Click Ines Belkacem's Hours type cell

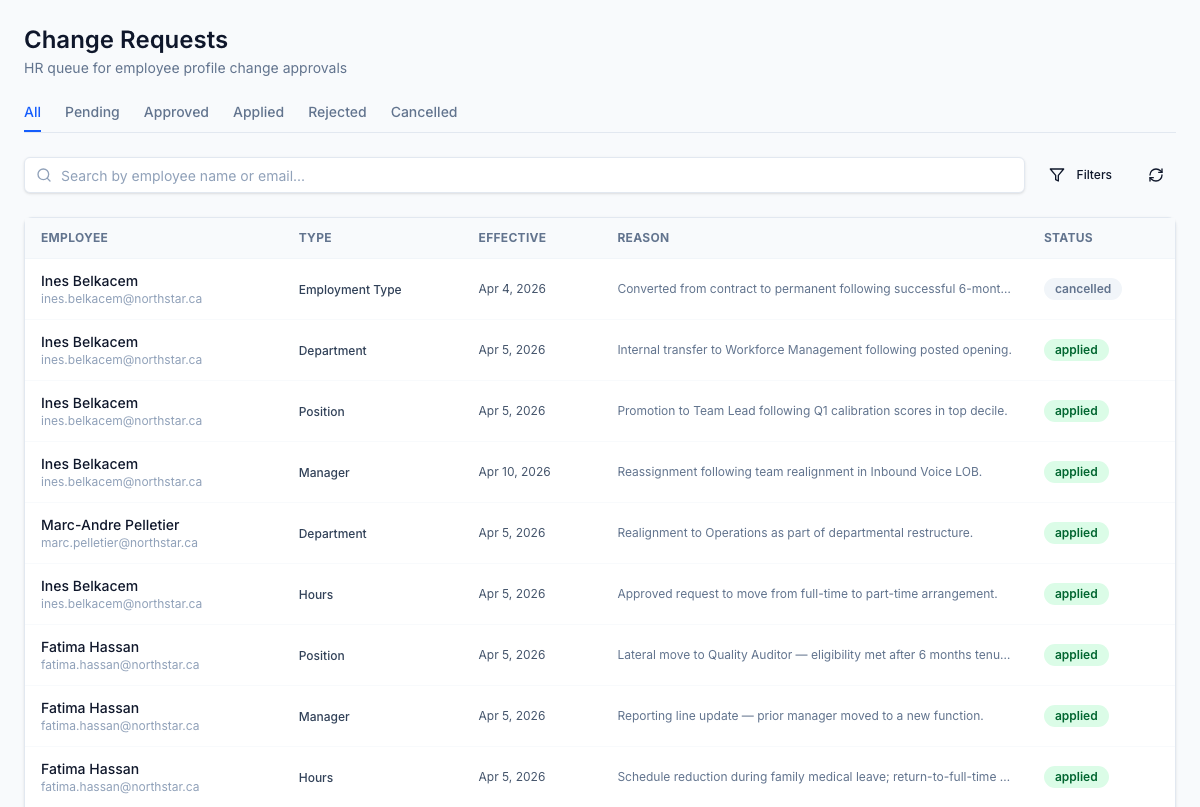(316, 595)
